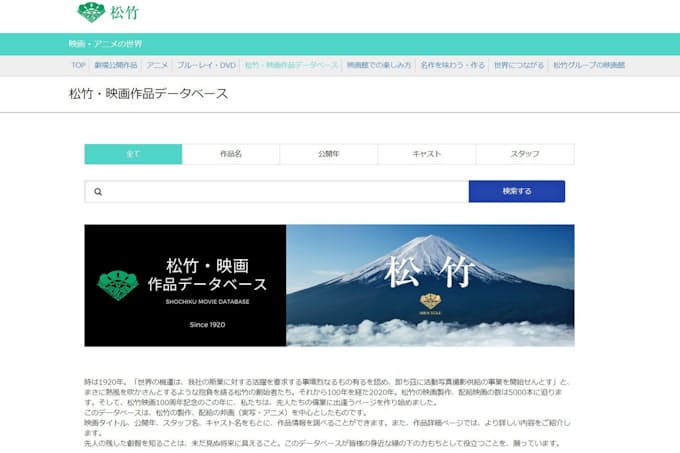Go to 名作を味わう・作る in the nav bar
This screenshot has width=680, height=453.
point(452,65)
